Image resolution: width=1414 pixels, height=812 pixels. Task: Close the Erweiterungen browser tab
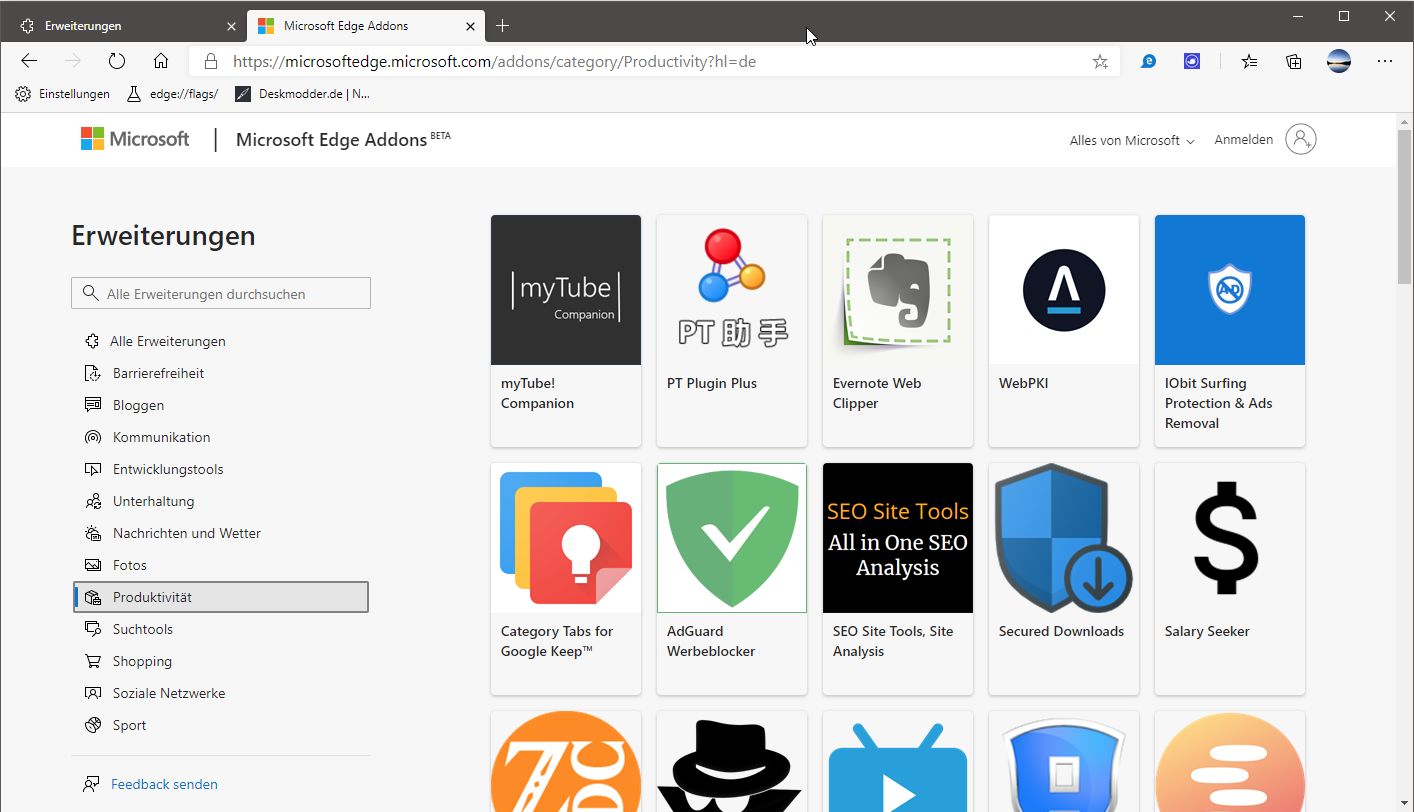pos(231,26)
